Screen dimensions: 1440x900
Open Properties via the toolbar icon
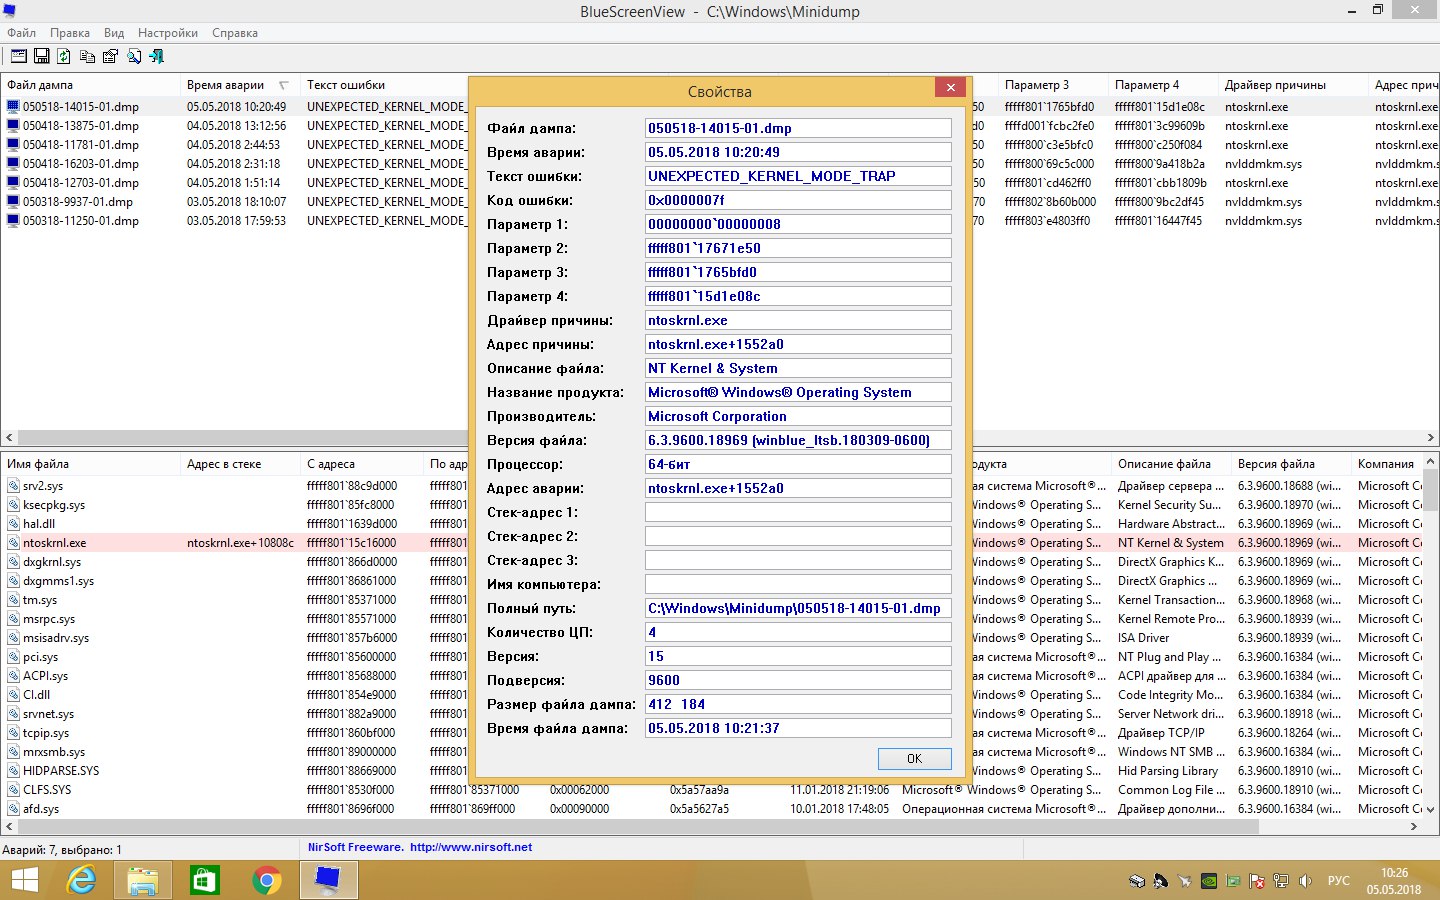[110, 56]
